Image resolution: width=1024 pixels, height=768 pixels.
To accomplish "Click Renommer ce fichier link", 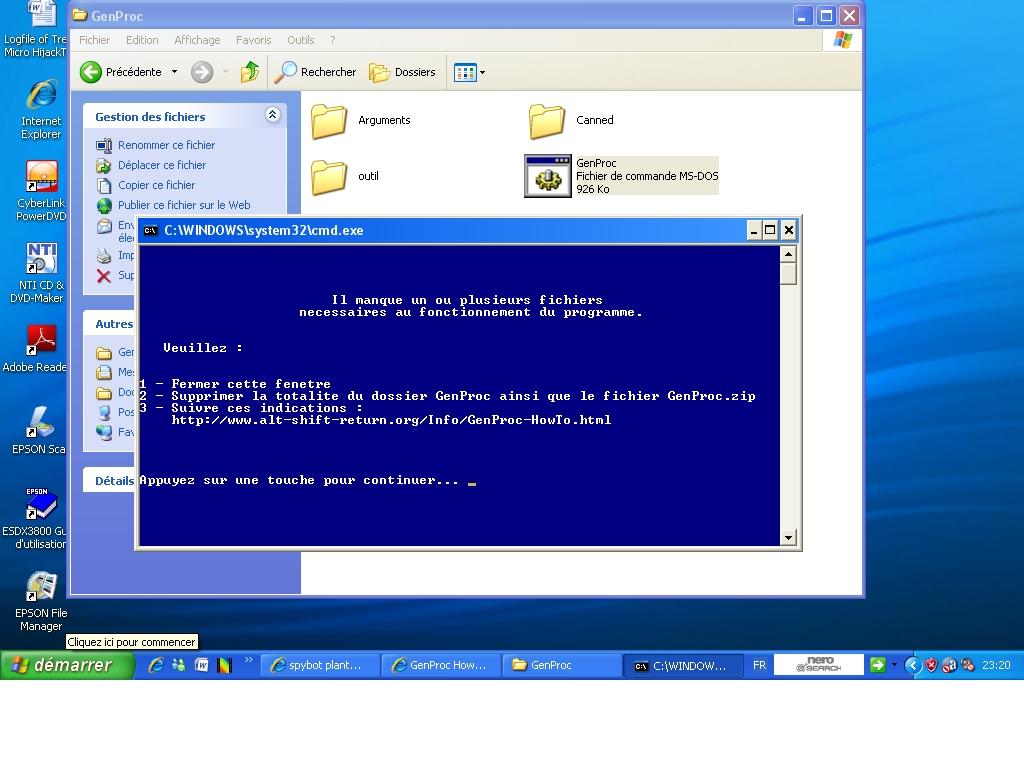I will (x=166, y=145).
